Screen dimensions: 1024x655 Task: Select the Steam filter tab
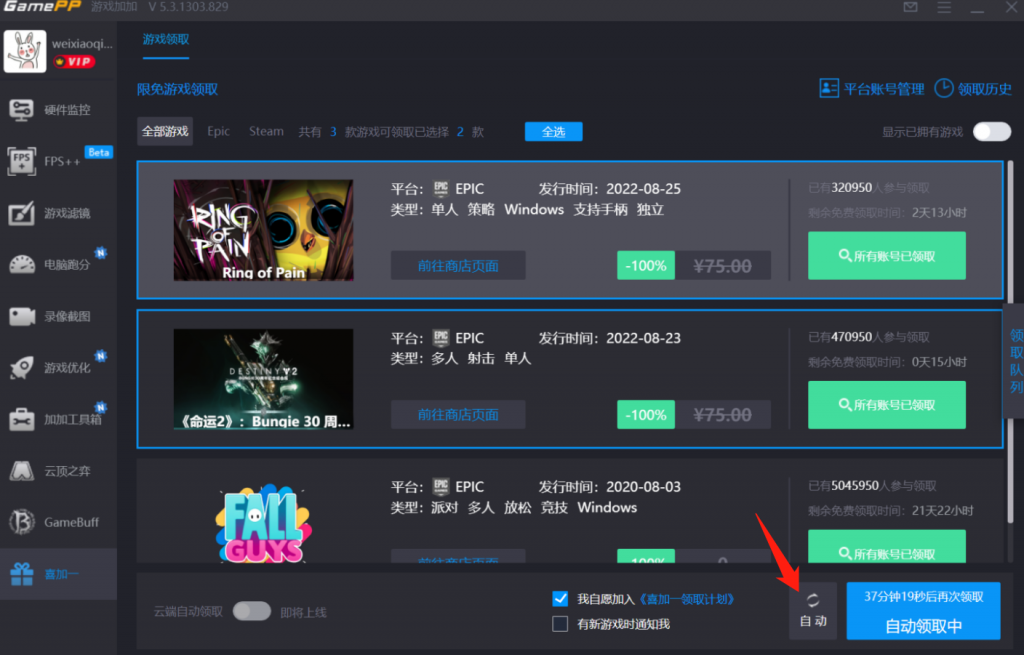click(266, 131)
